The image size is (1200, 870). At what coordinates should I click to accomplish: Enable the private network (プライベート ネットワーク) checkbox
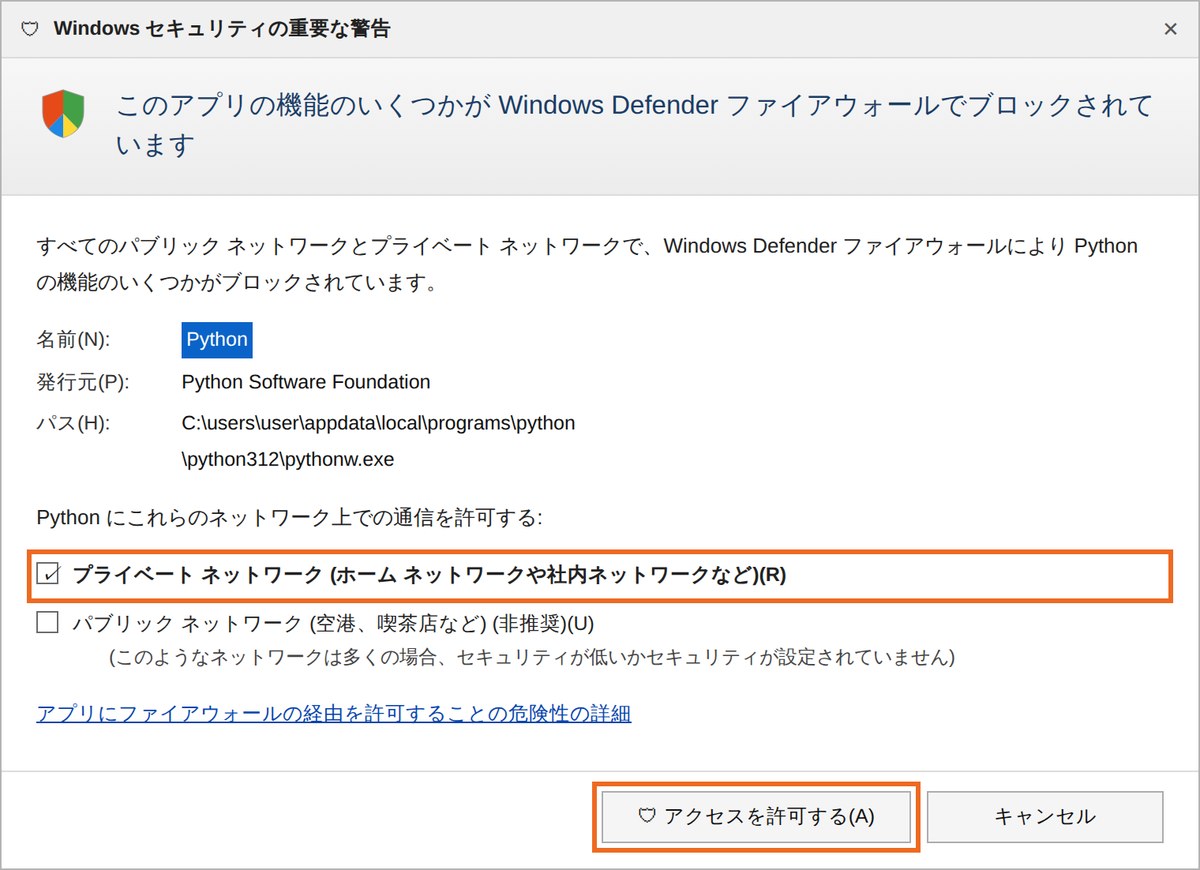(x=48, y=574)
